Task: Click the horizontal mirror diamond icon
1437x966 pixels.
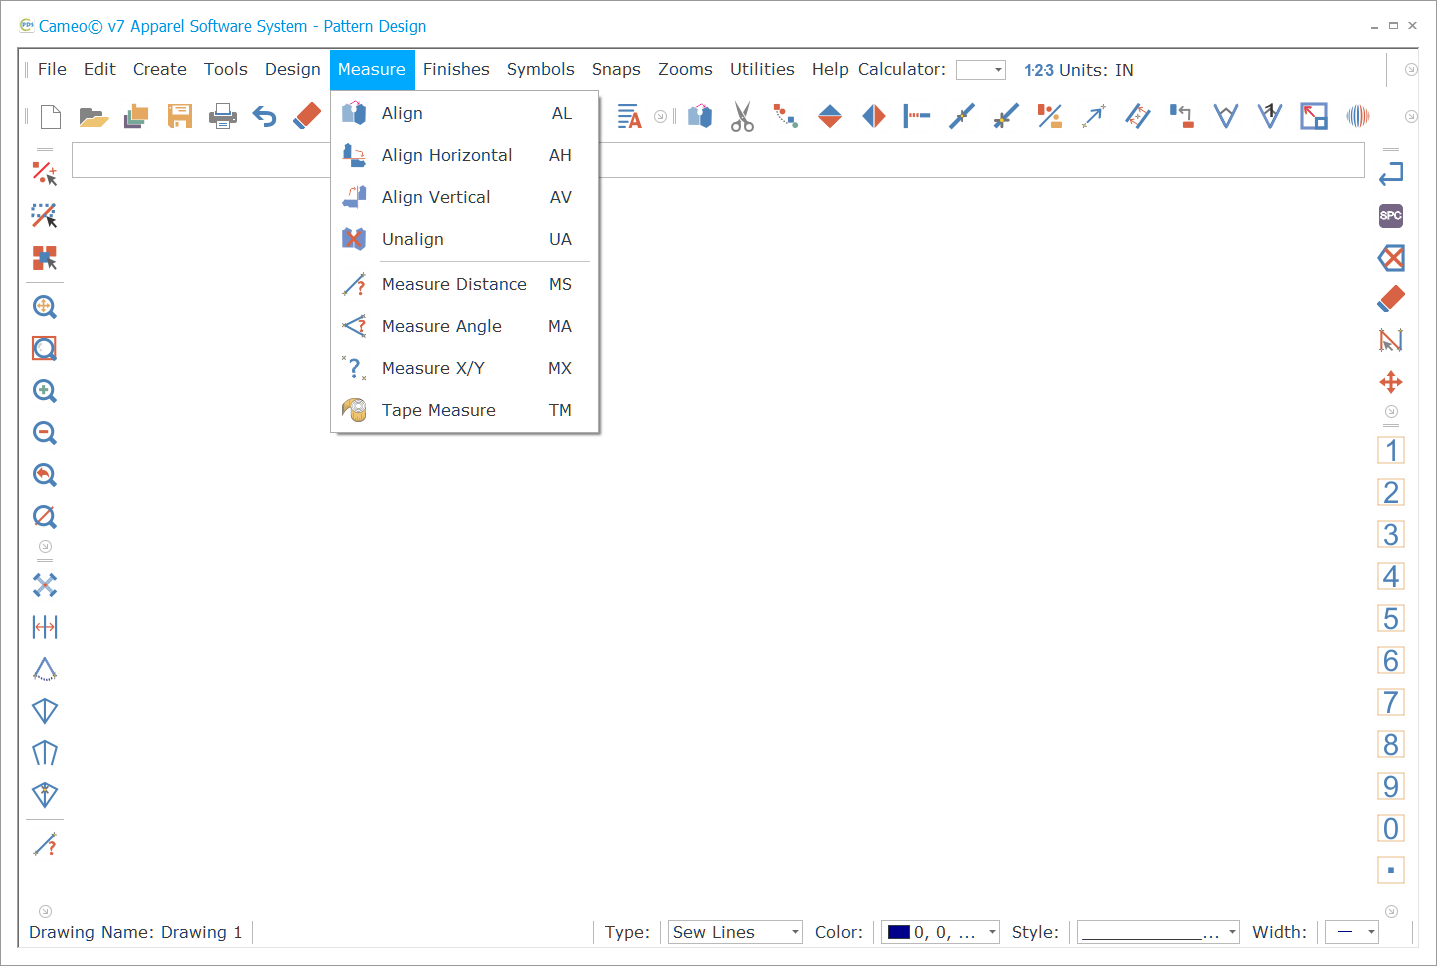Action: (x=874, y=117)
